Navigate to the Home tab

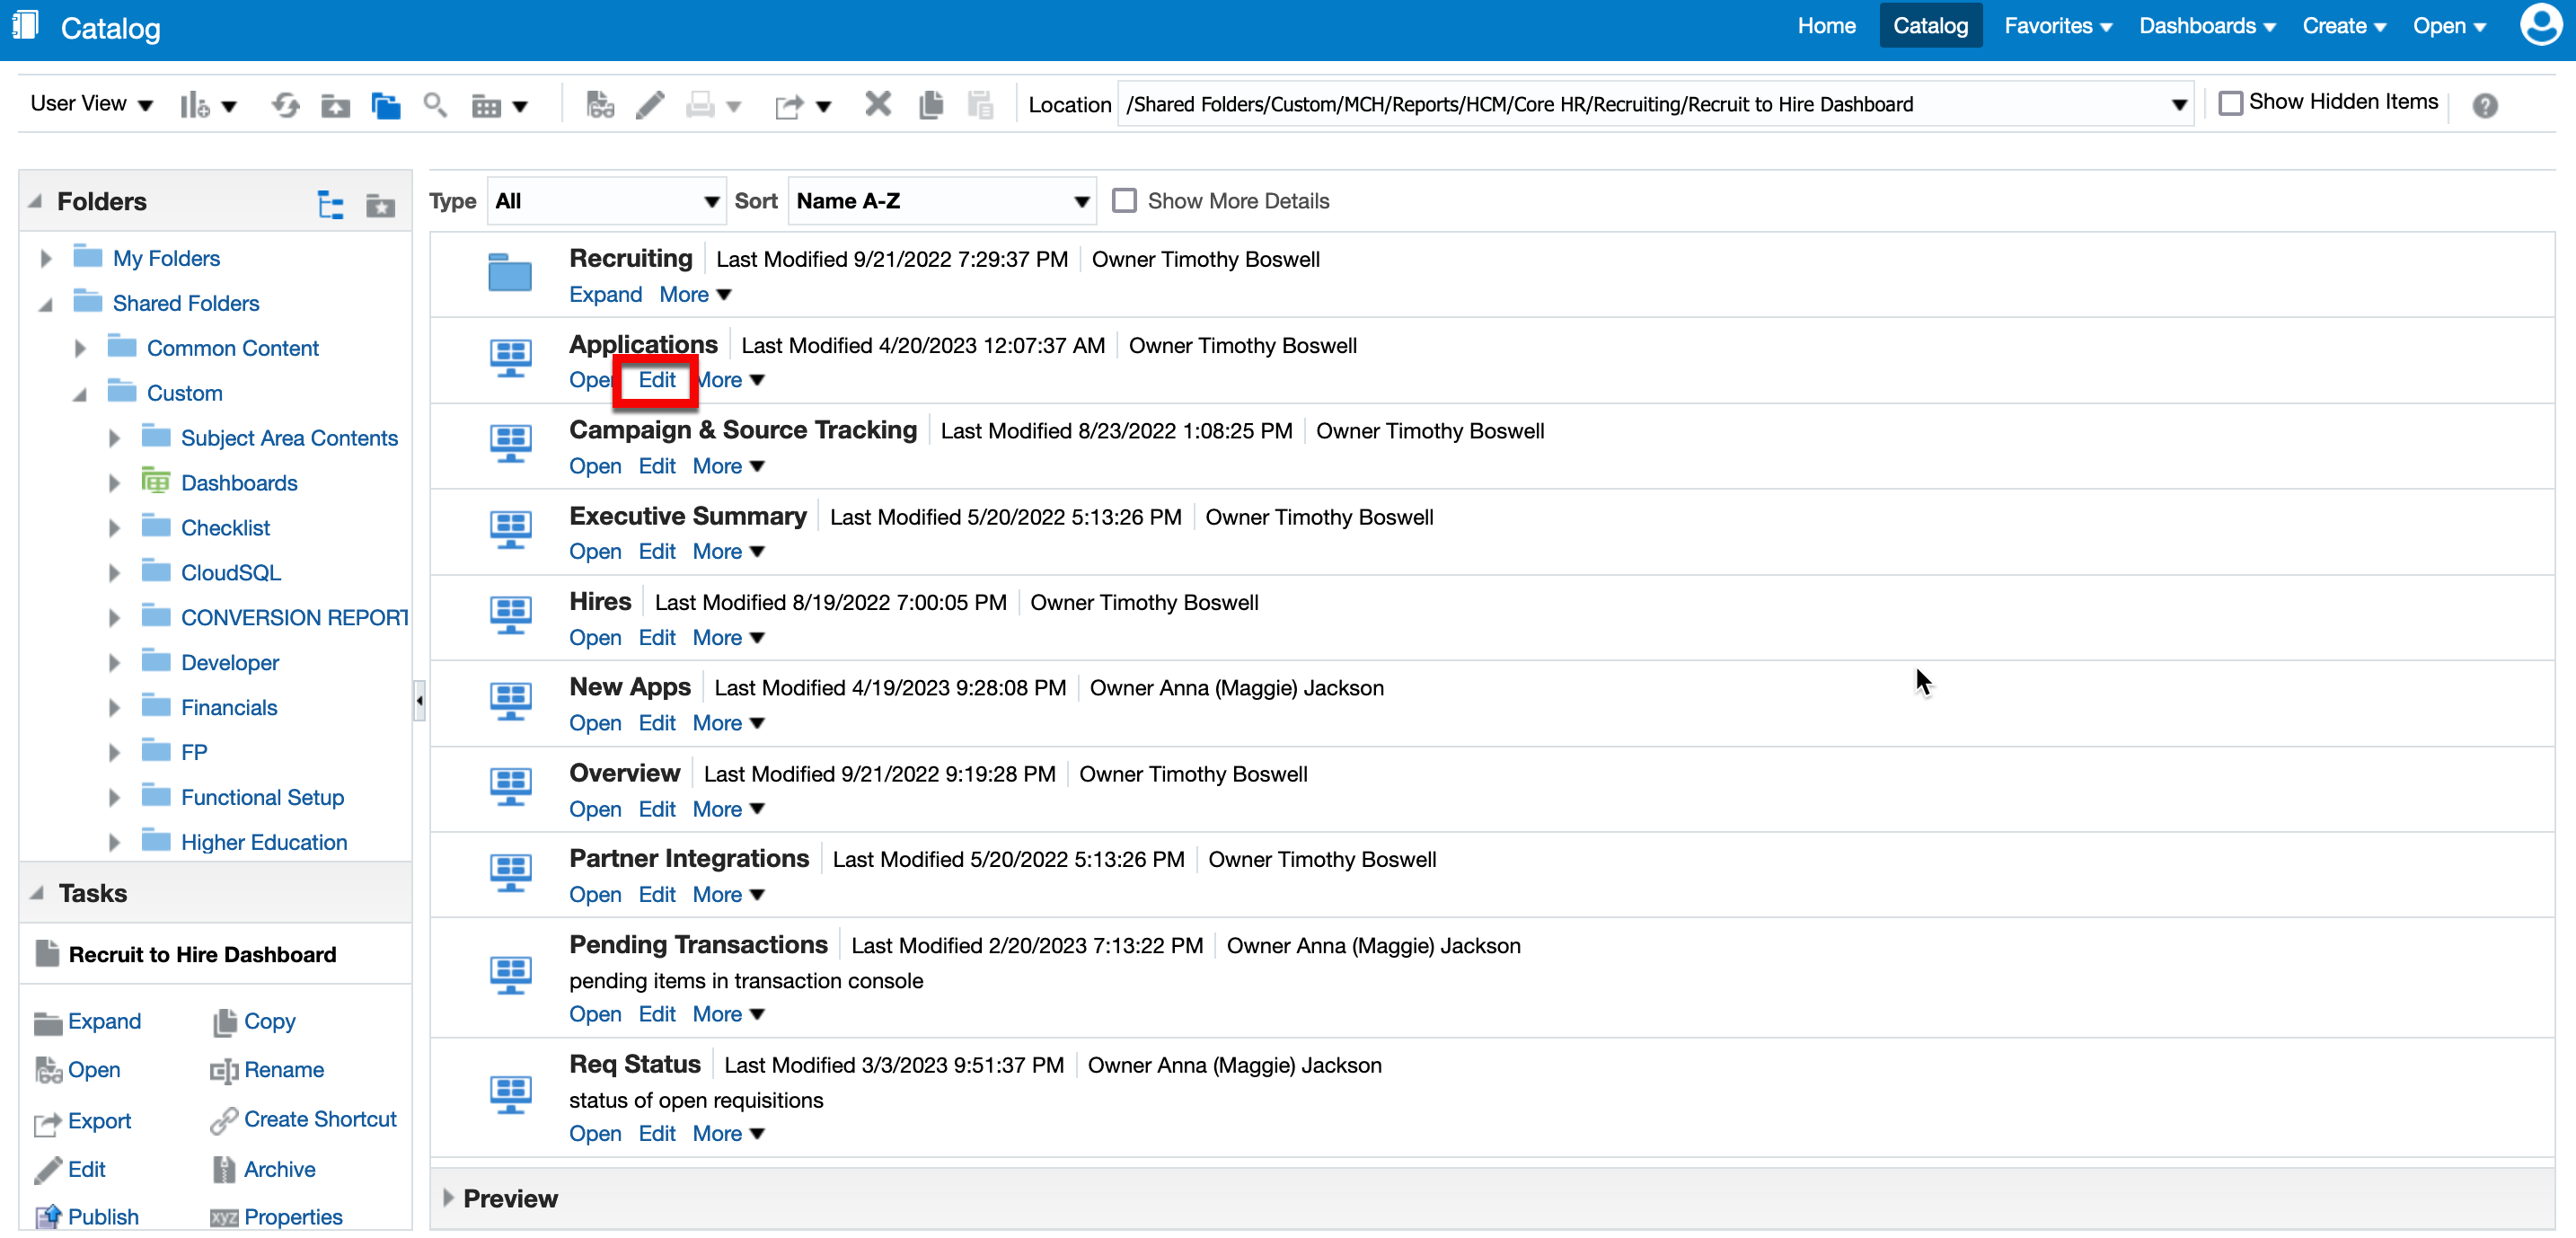(1826, 26)
